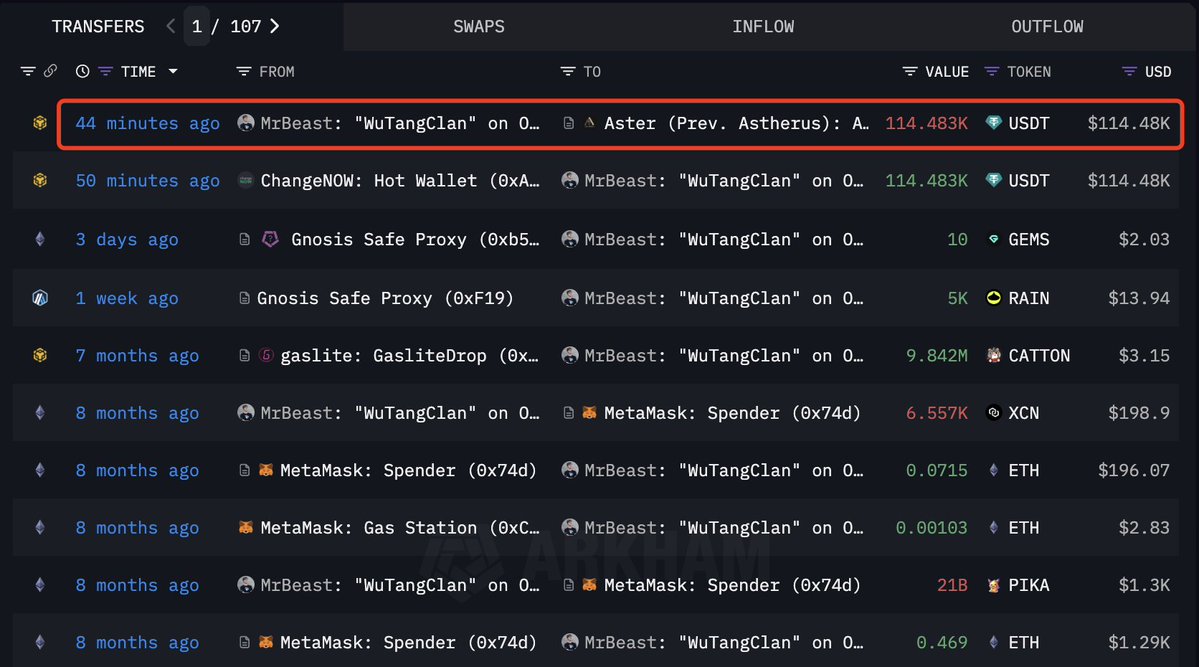Click the clock icon beside TIME
Viewport: 1199px width, 667px height.
82,71
